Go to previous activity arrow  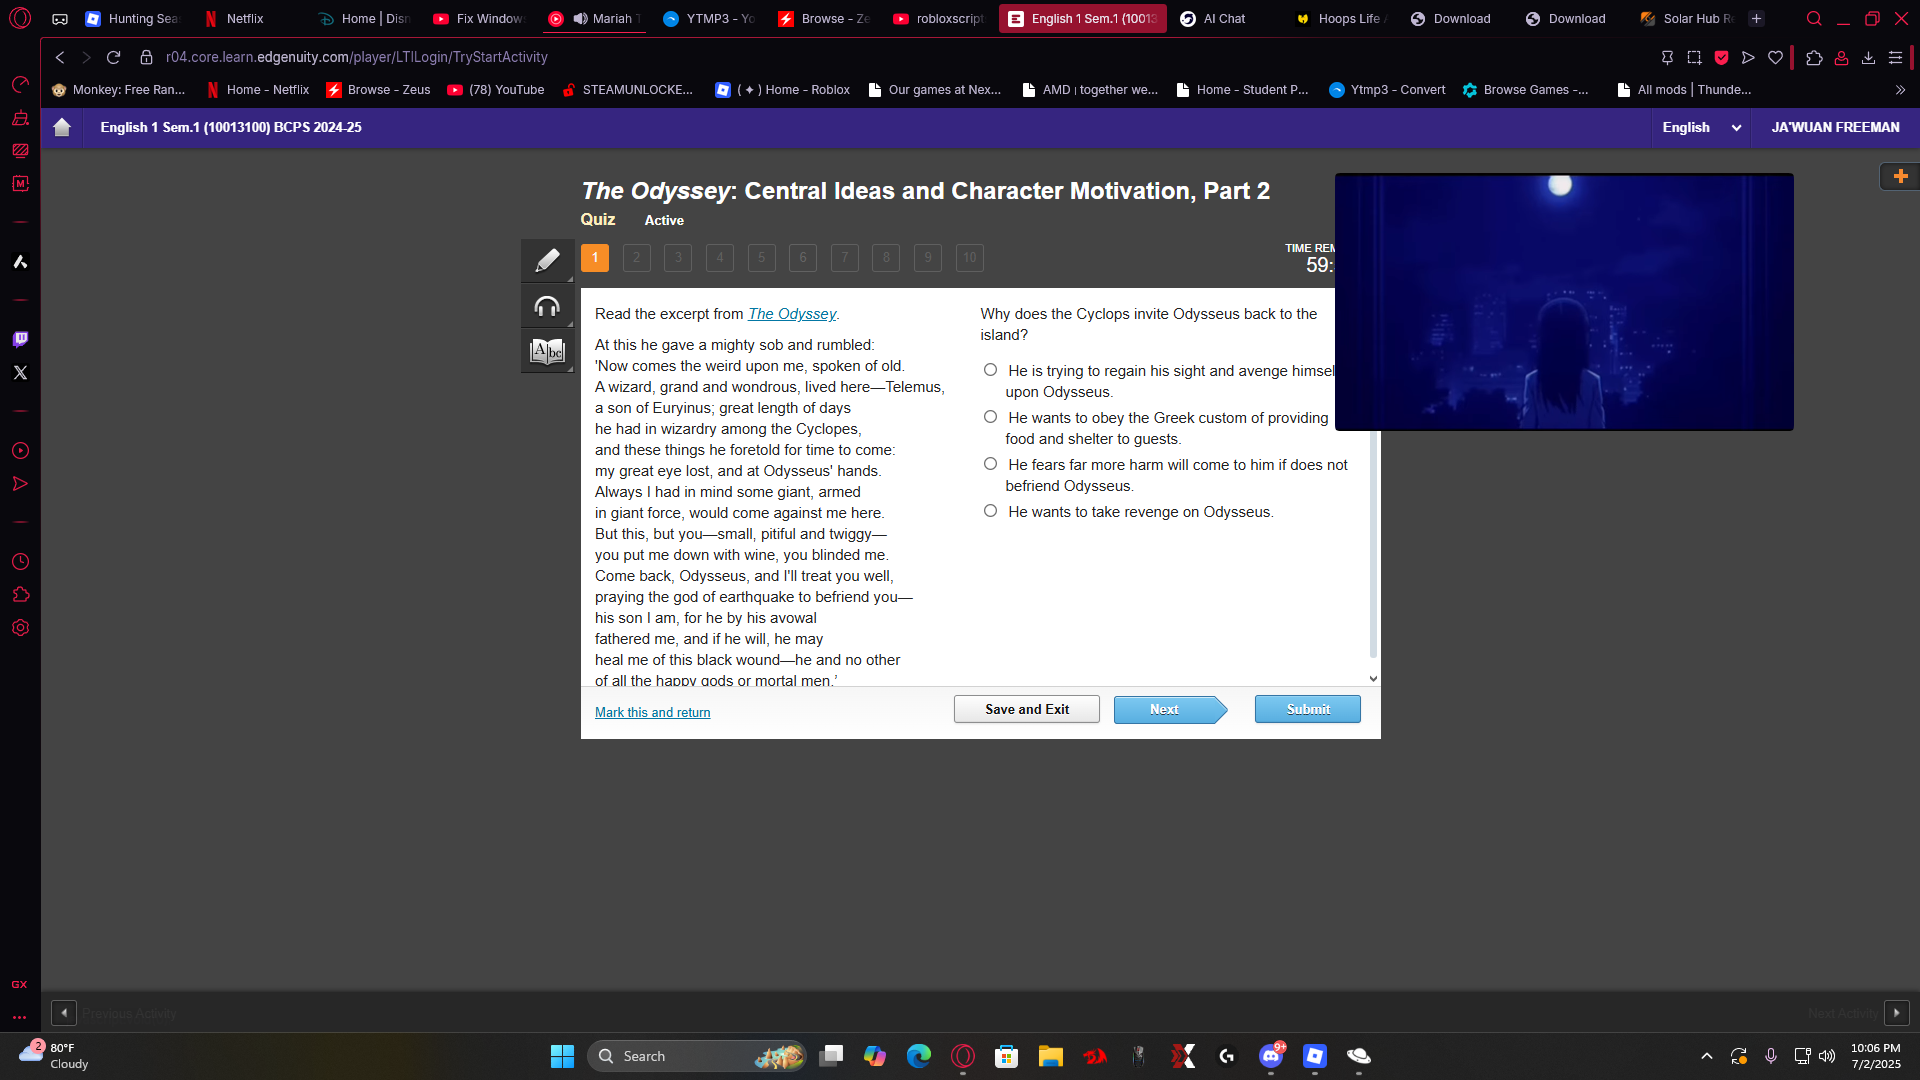tap(64, 1013)
